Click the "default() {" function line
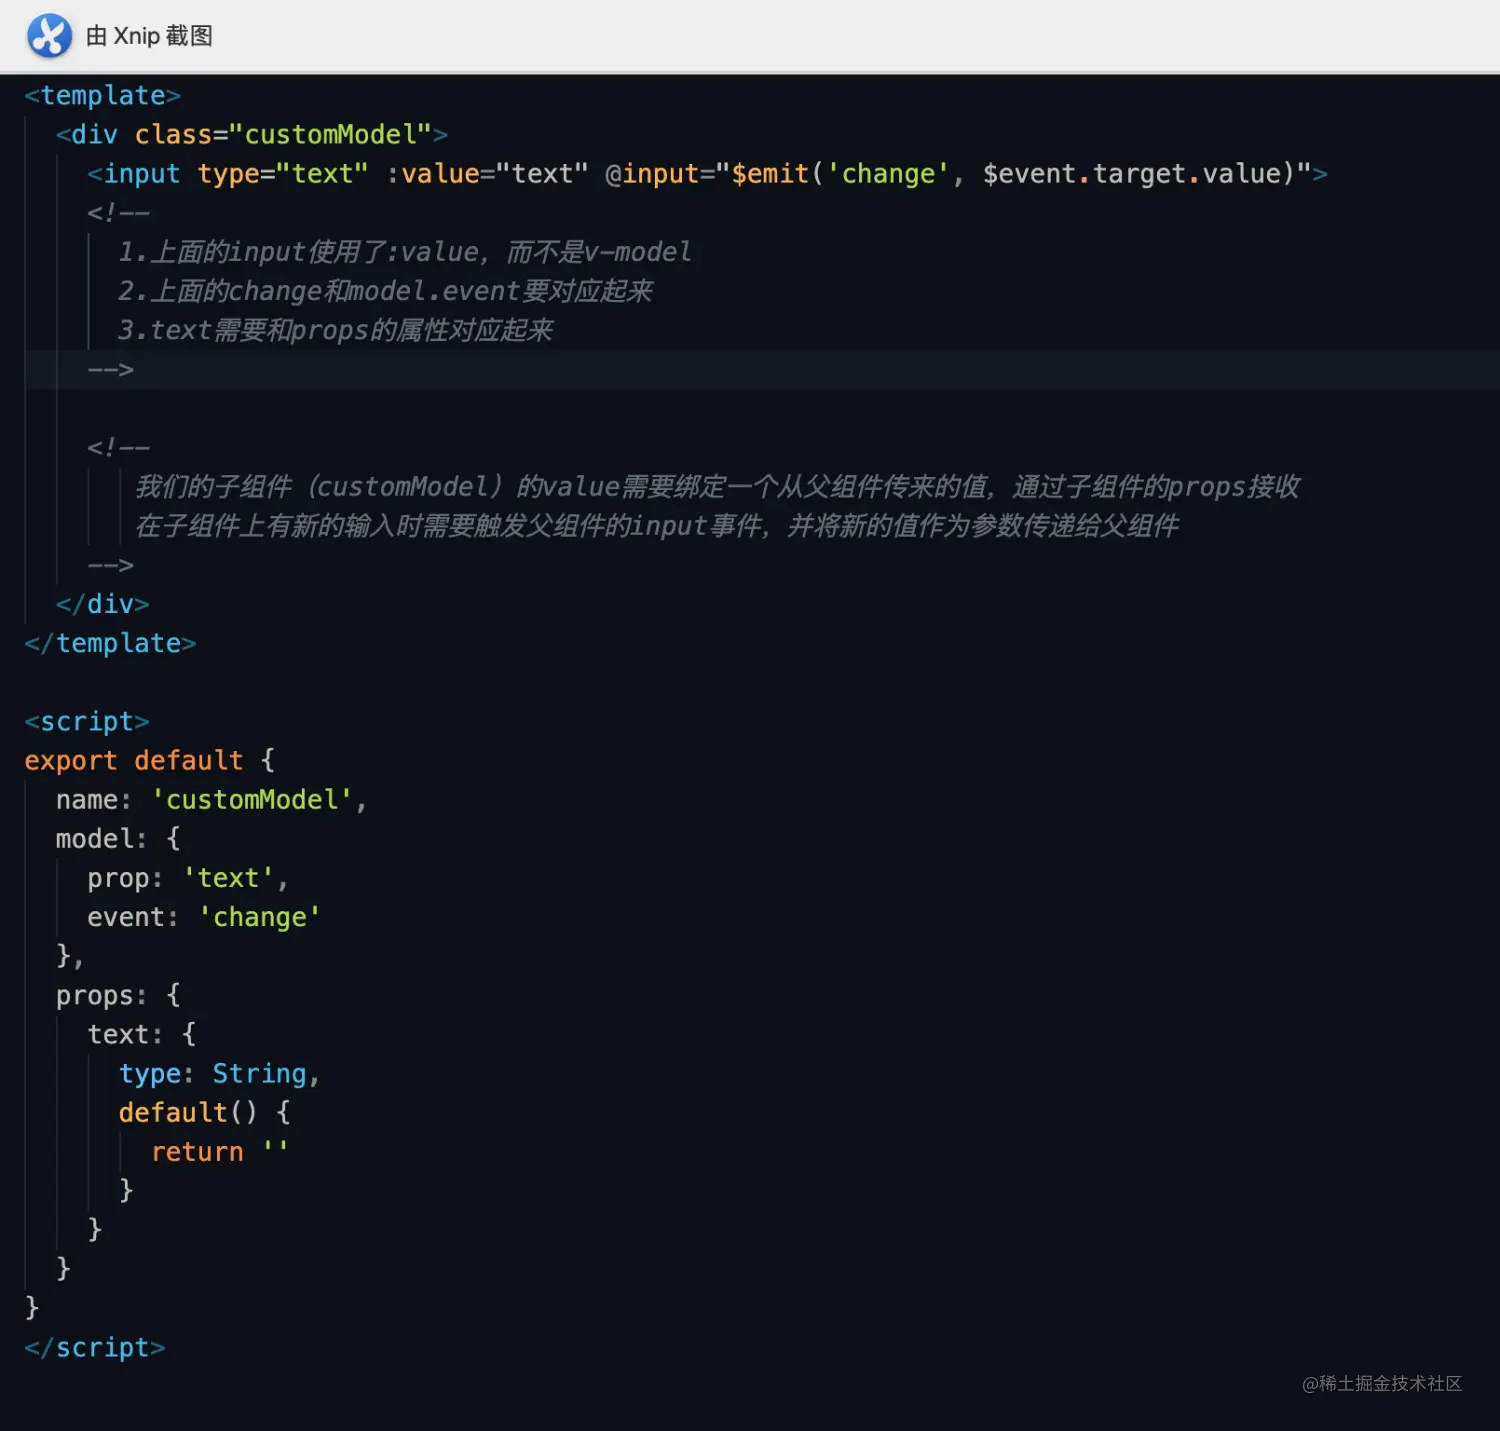The image size is (1500, 1431). coord(204,1112)
